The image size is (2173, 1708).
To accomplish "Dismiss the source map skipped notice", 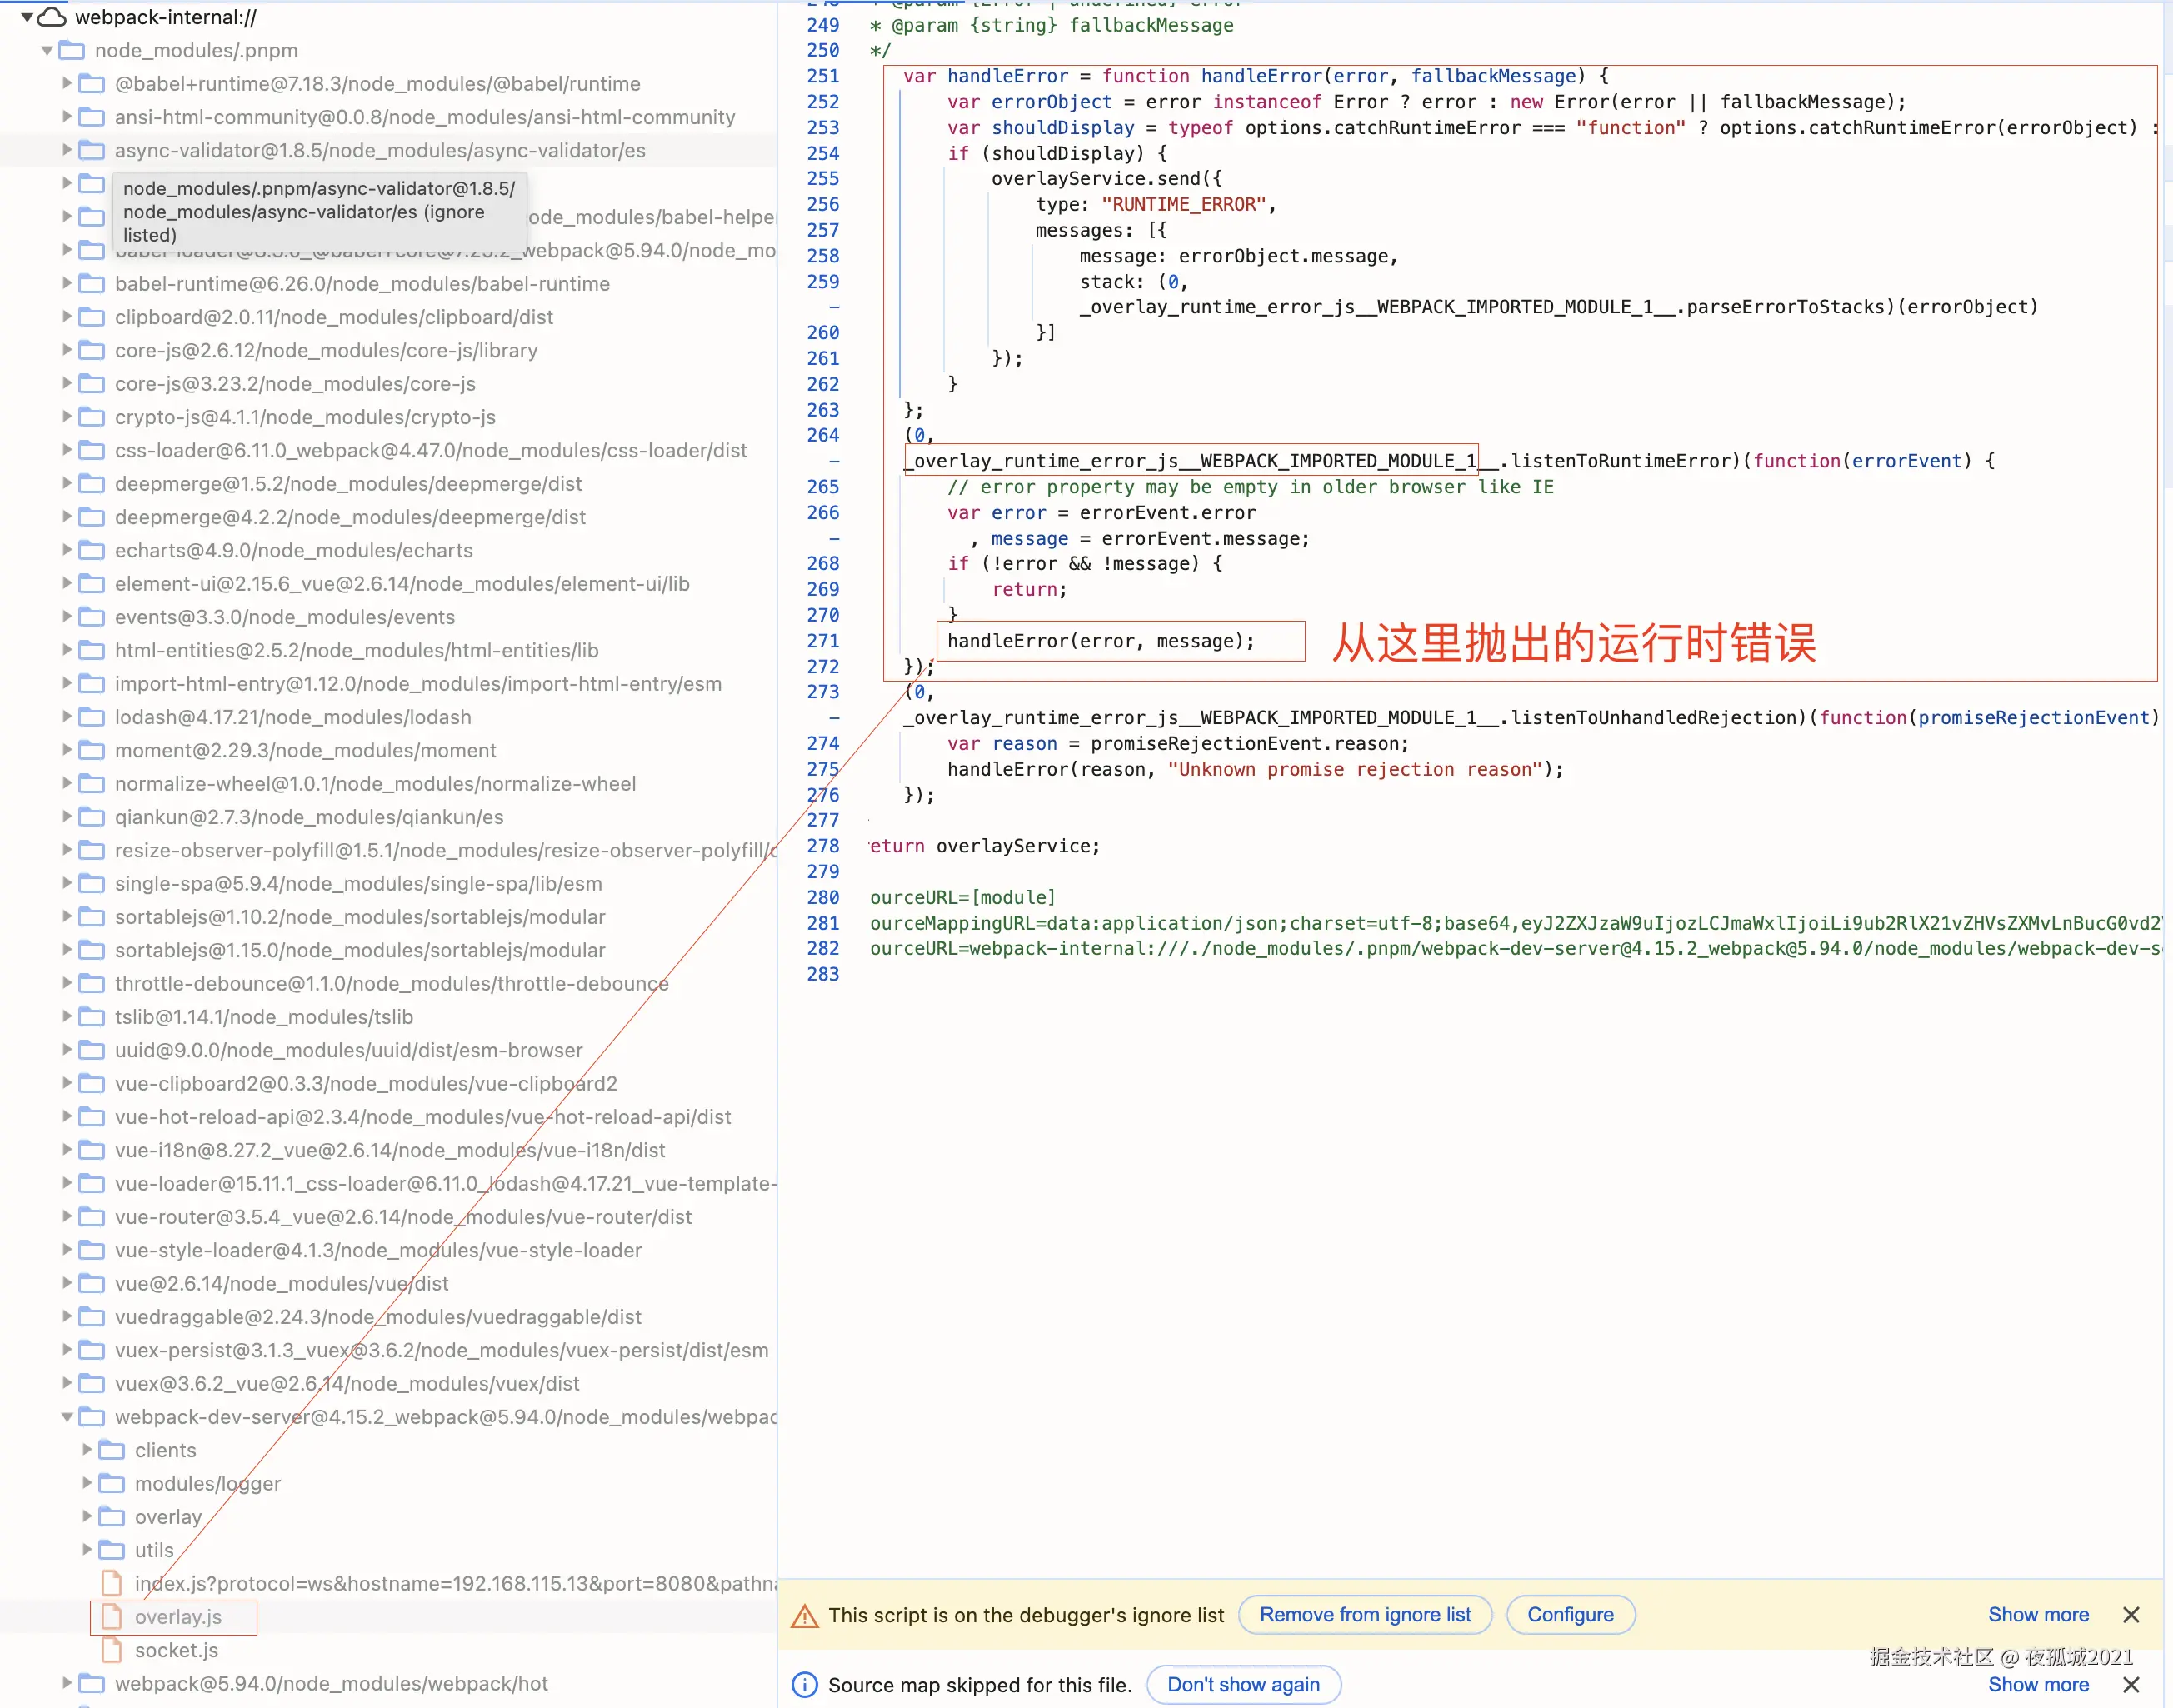I will point(2131,1685).
